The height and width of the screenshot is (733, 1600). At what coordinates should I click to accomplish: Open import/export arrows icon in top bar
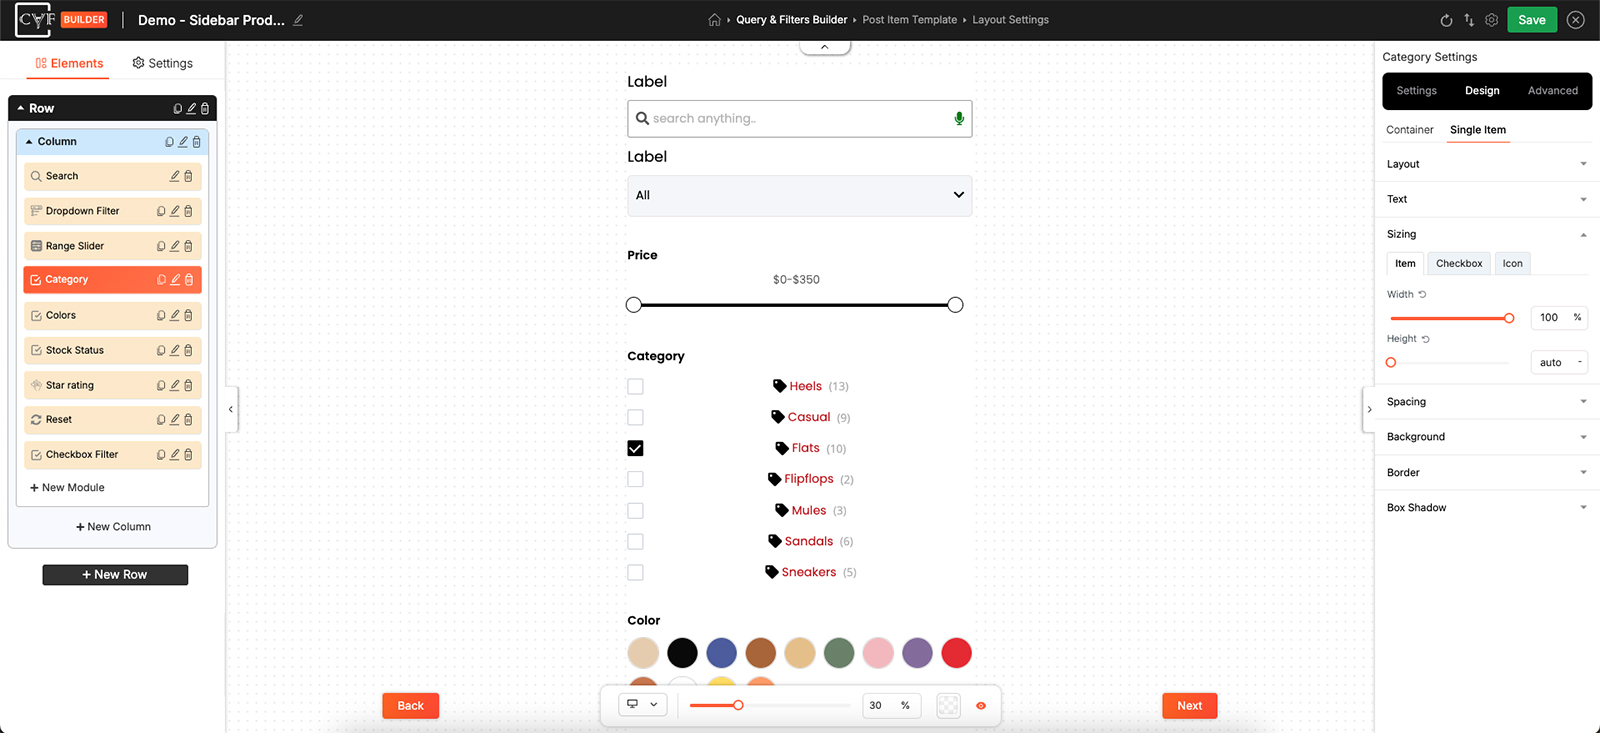tap(1469, 20)
